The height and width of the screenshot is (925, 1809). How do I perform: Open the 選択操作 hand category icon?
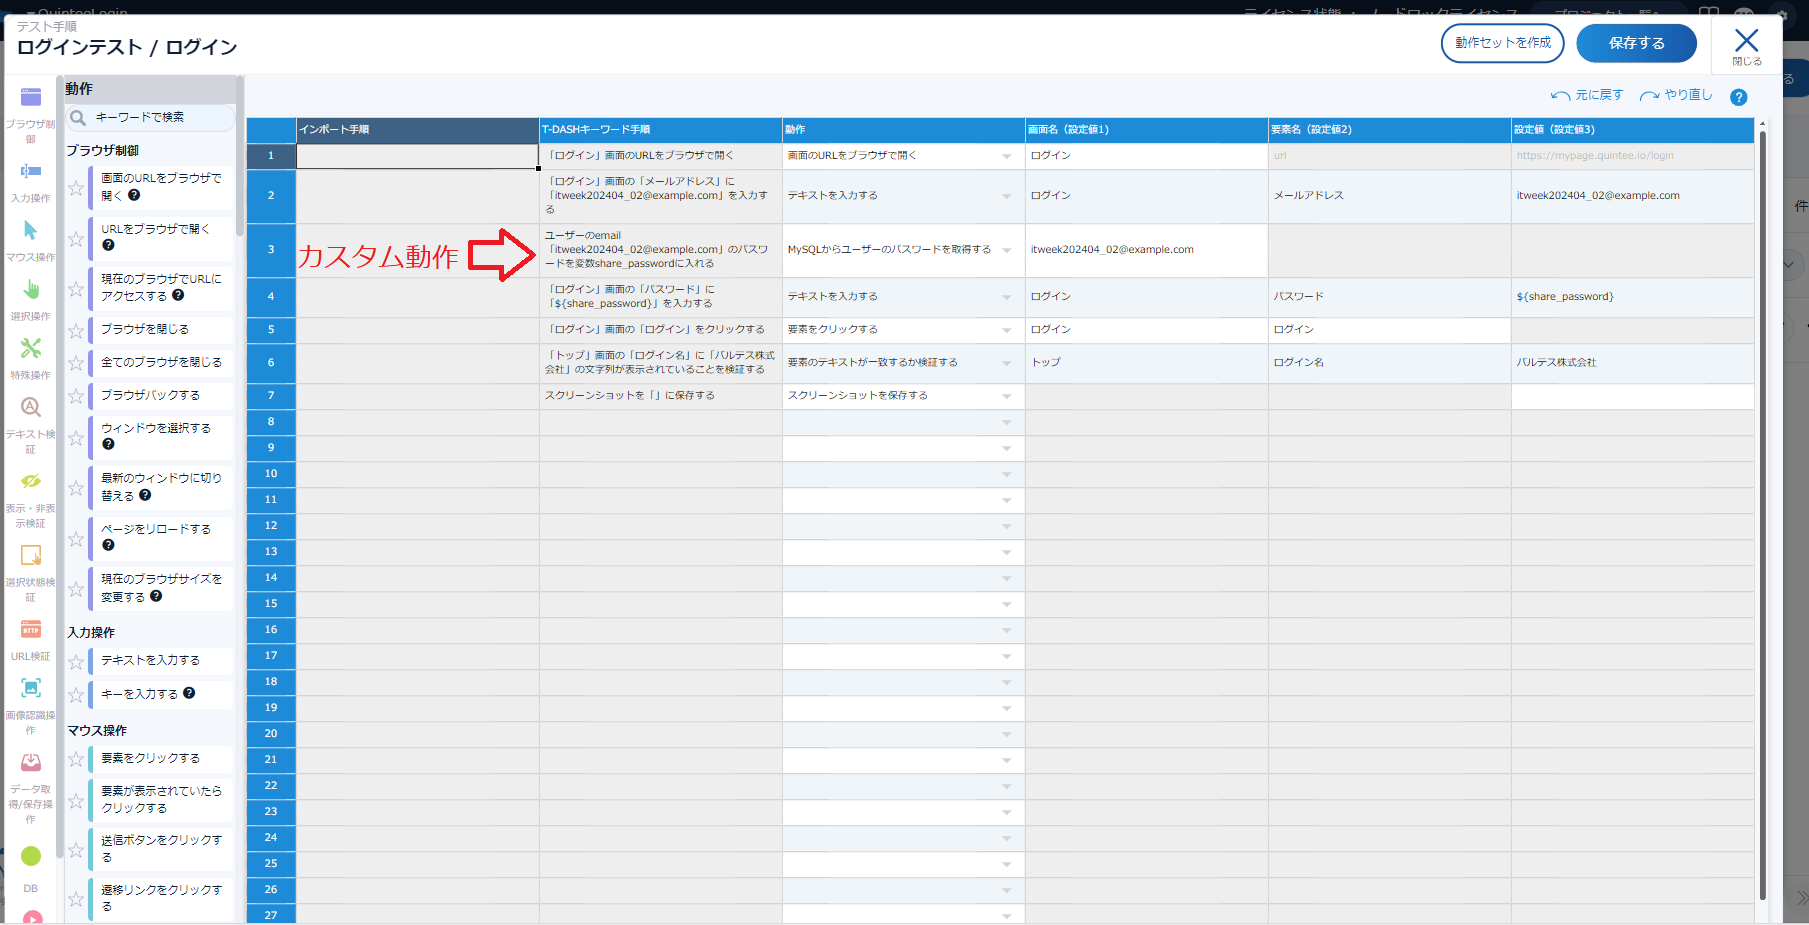tap(31, 289)
